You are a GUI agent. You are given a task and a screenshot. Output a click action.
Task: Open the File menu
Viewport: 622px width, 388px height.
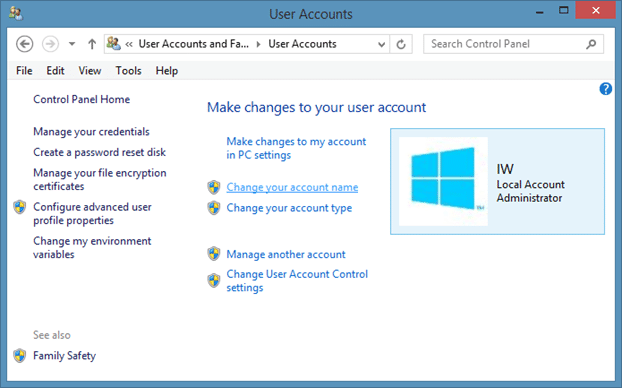(x=24, y=71)
